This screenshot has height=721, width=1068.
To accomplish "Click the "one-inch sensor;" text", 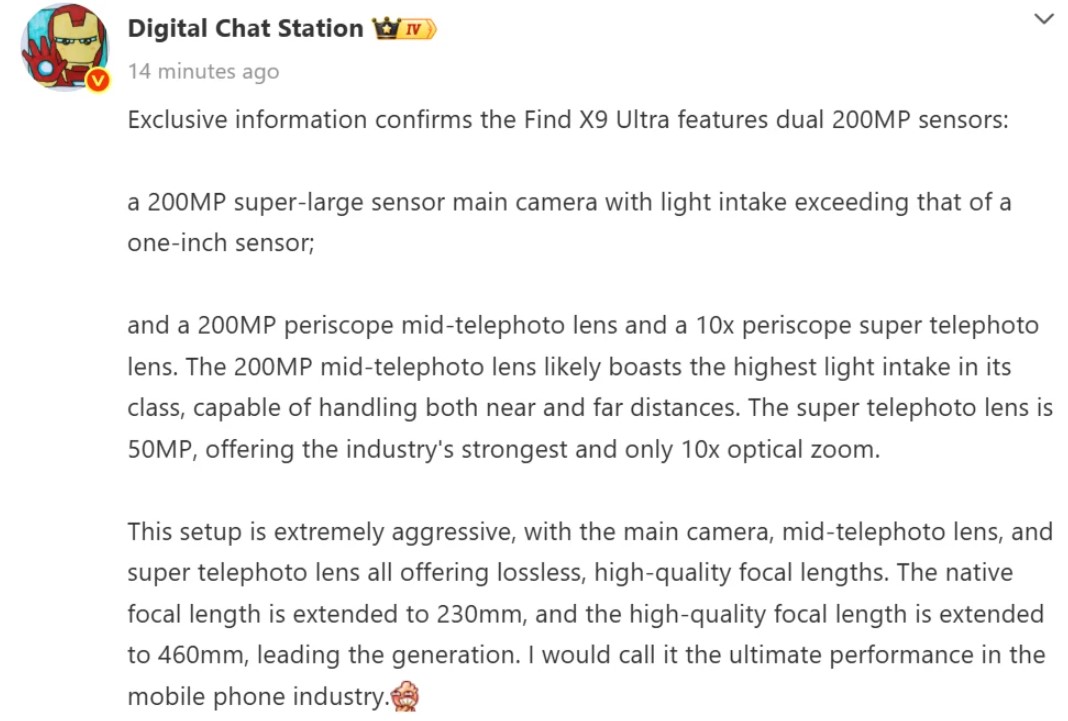I will [x=220, y=243].
